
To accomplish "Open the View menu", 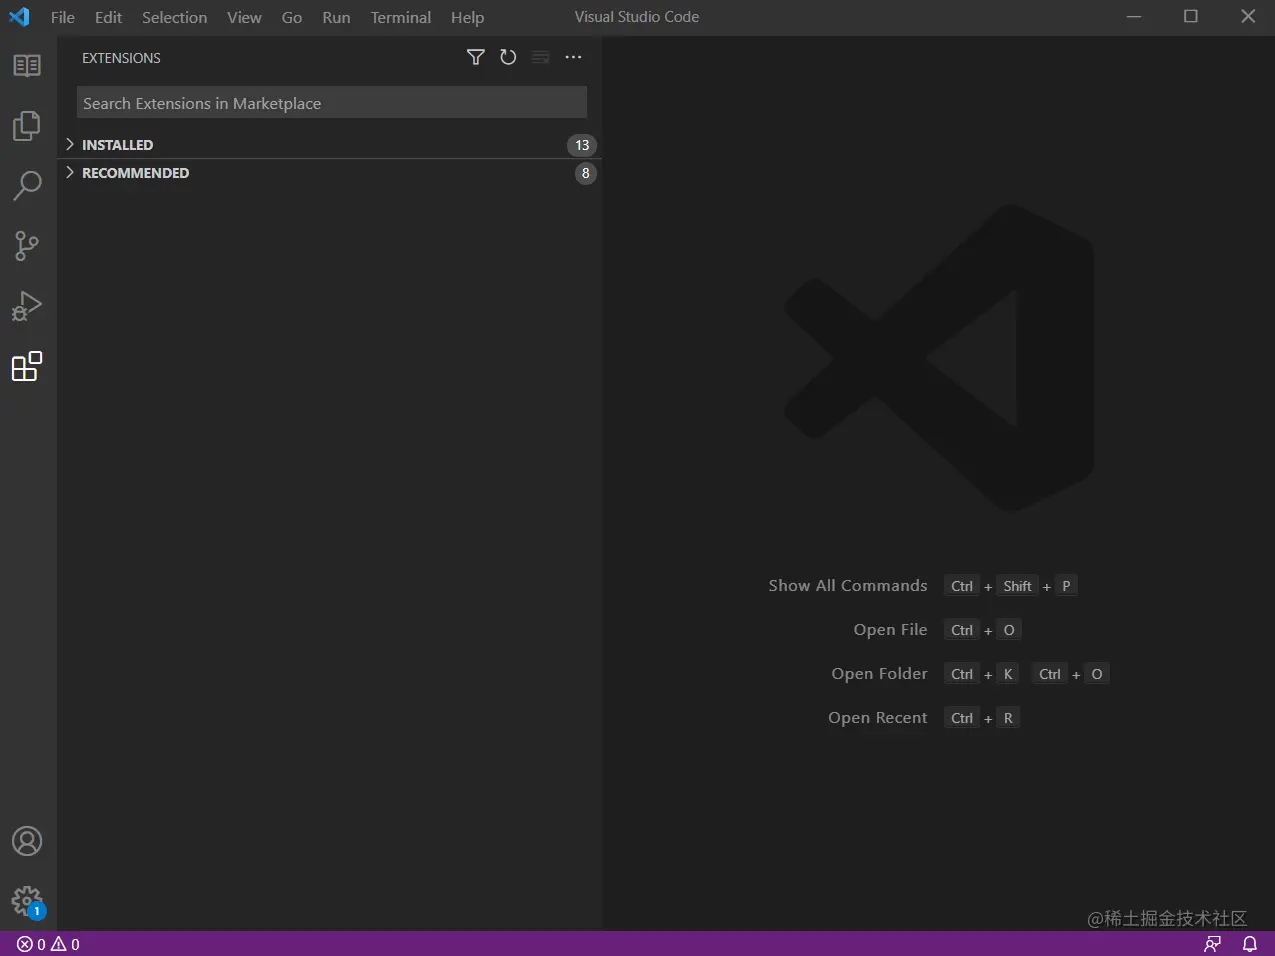I will (244, 17).
